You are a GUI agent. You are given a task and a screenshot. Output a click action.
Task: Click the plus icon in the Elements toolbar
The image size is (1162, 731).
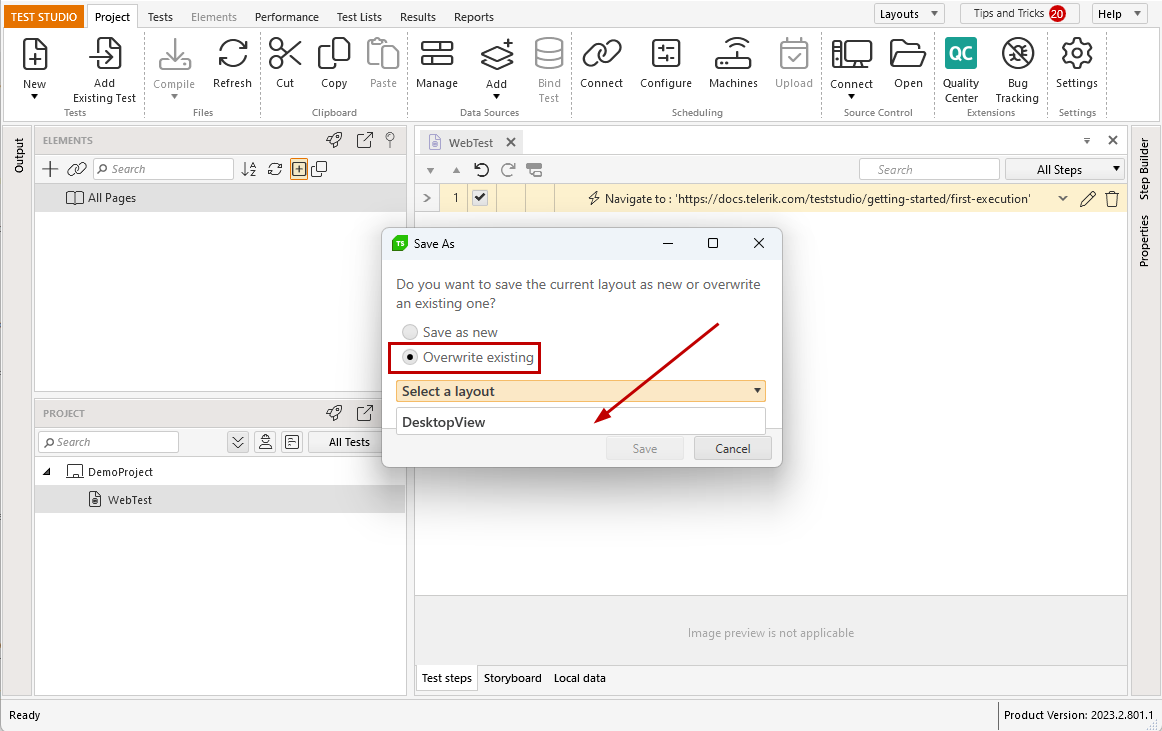[x=50, y=169]
